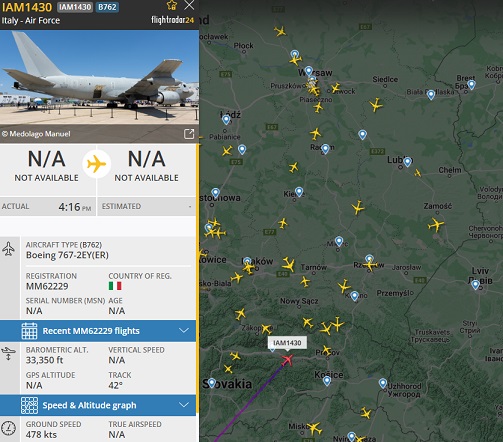Click the graph icon beside Speed & Altitude
The height and width of the screenshot is (442, 503).
[x=29, y=405]
